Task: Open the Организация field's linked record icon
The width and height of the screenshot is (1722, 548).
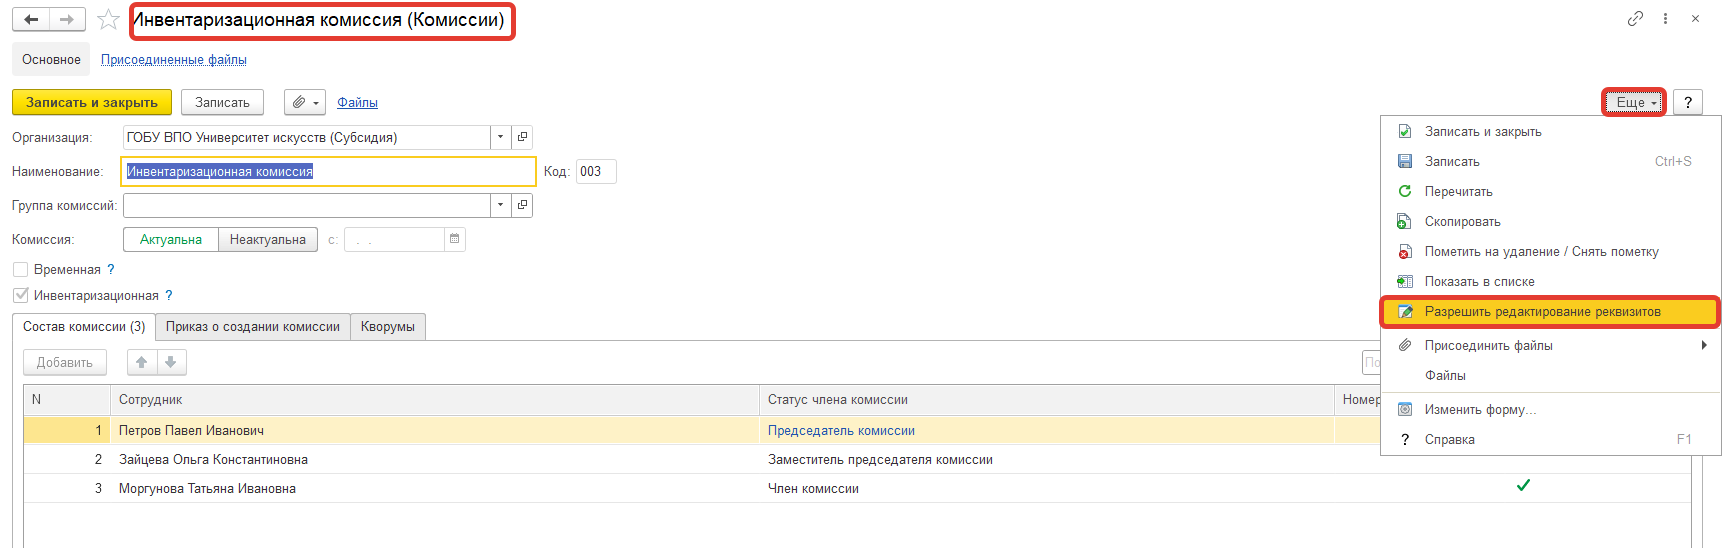Action: (x=522, y=137)
